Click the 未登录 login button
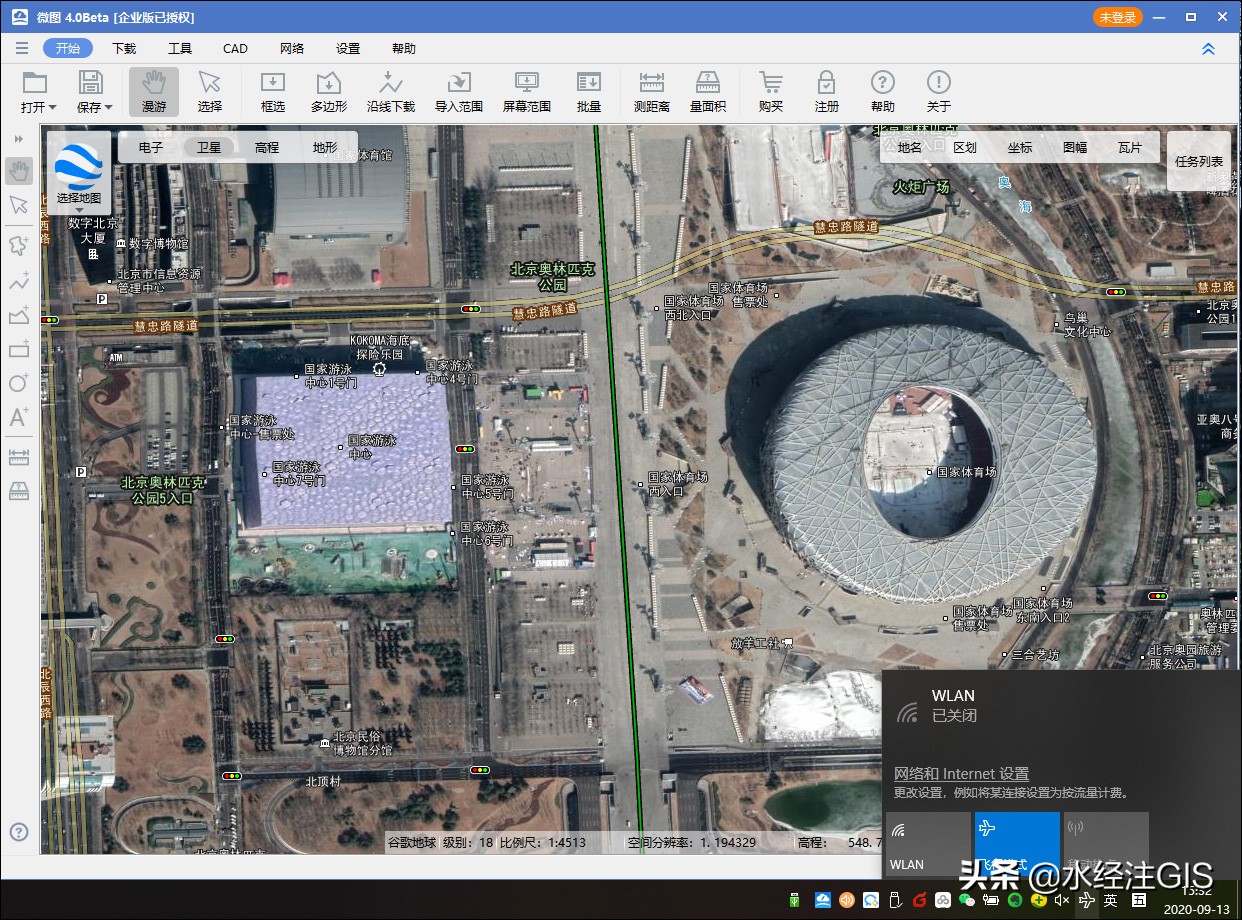Image resolution: width=1242 pixels, height=920 pixels. click(x=1117, y=17)
